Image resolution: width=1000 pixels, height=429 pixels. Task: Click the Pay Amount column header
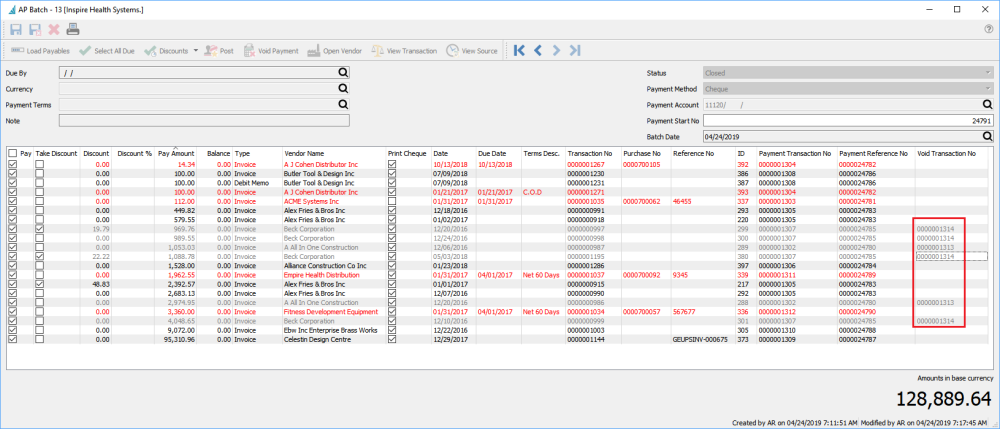click(178, 154)
